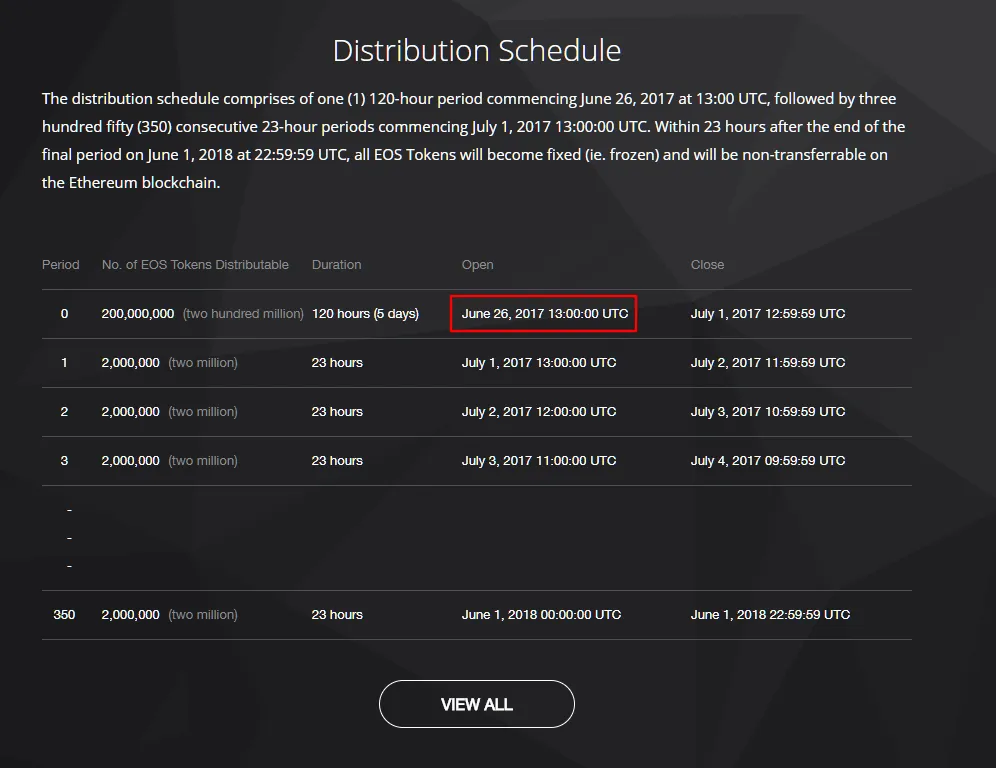Viewport: 996px width, 768px height.
Task: Select '120 hours (5 days)' duration cell
Action: [x=365, y=314]
